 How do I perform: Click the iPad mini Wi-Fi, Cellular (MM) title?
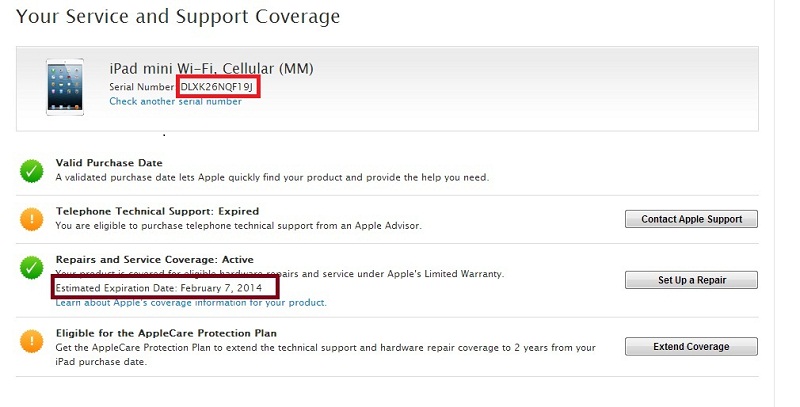point(211,69)
